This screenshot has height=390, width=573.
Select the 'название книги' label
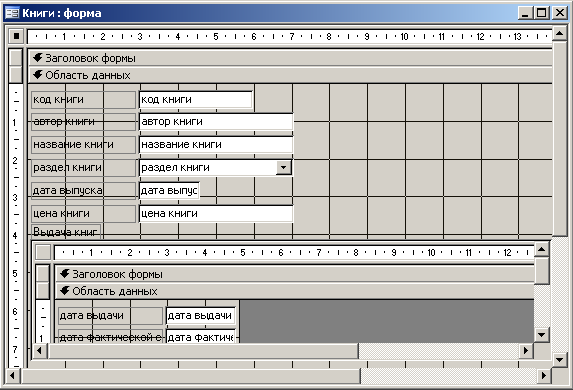coord(83,145)
